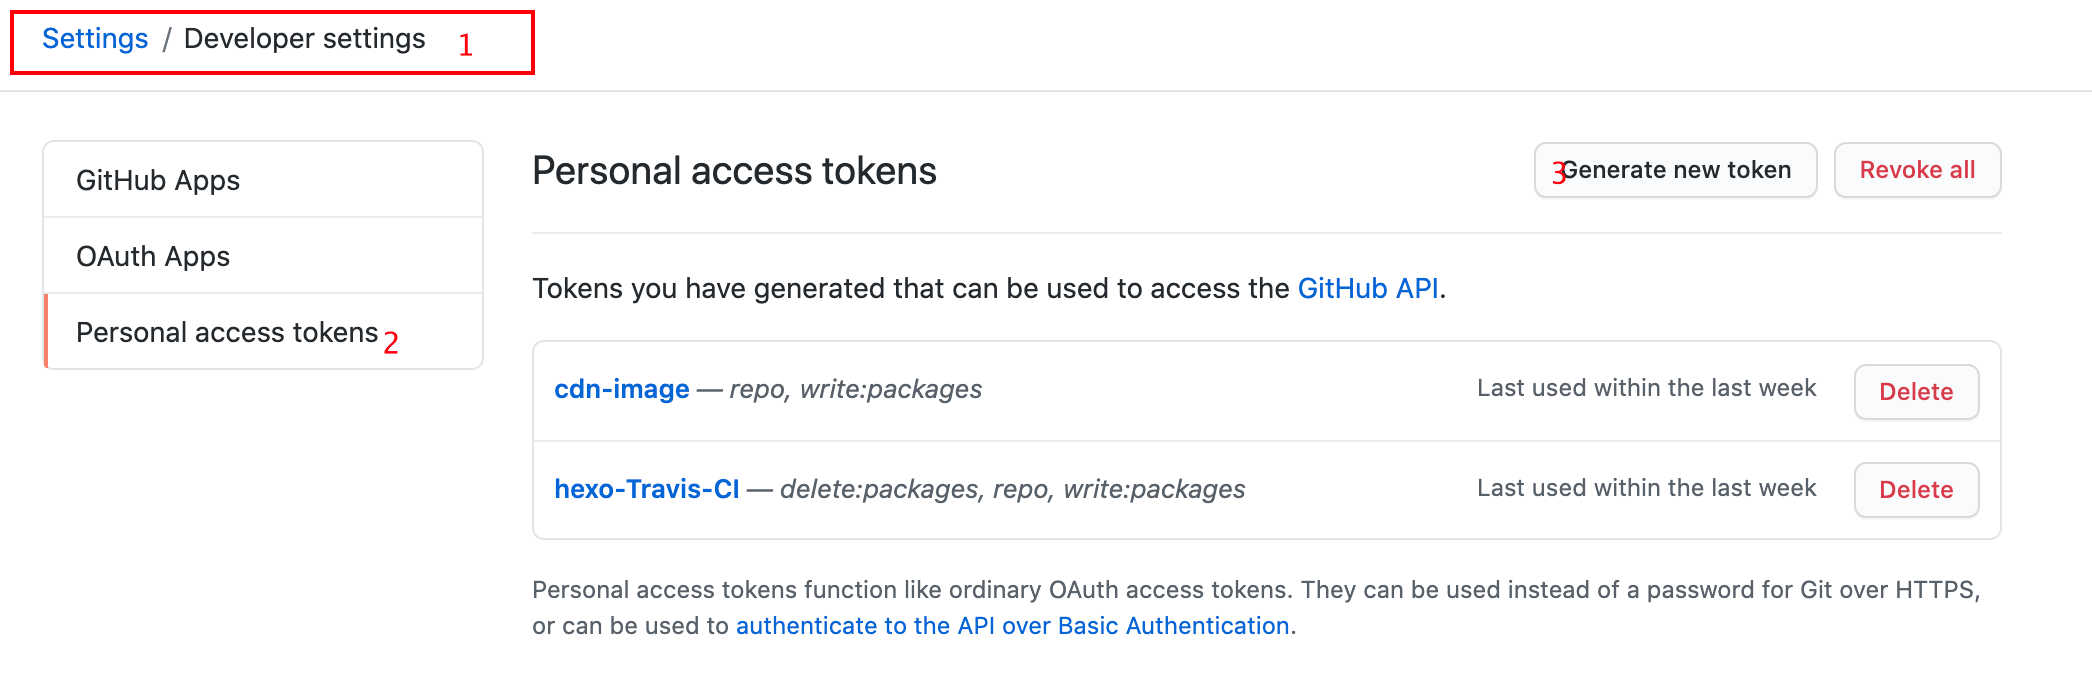The image size is (2092, 692).
Task: Open OAuth Apps sidebar item
Action: (x=264, y=256)
